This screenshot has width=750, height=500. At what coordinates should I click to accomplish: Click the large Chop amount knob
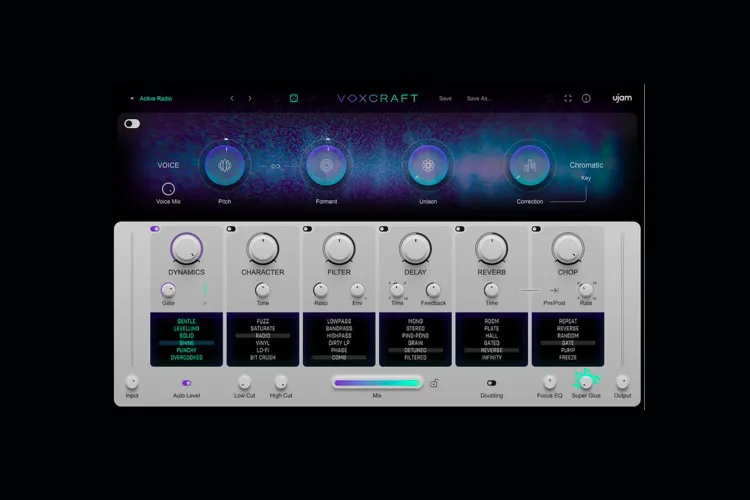click(x=568, y=249)
